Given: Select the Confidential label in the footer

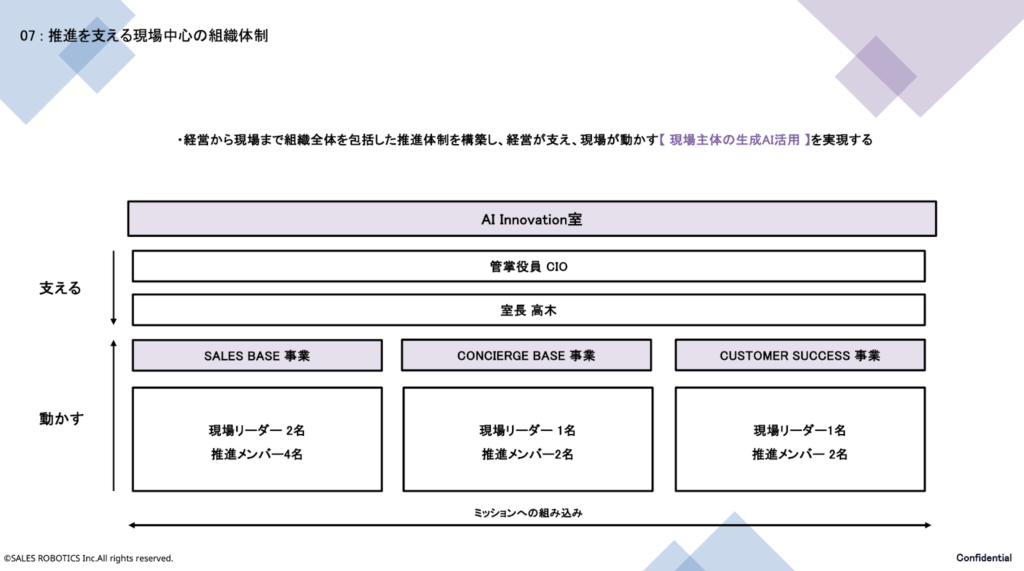Looking at the screenshot, I should 984,557.
